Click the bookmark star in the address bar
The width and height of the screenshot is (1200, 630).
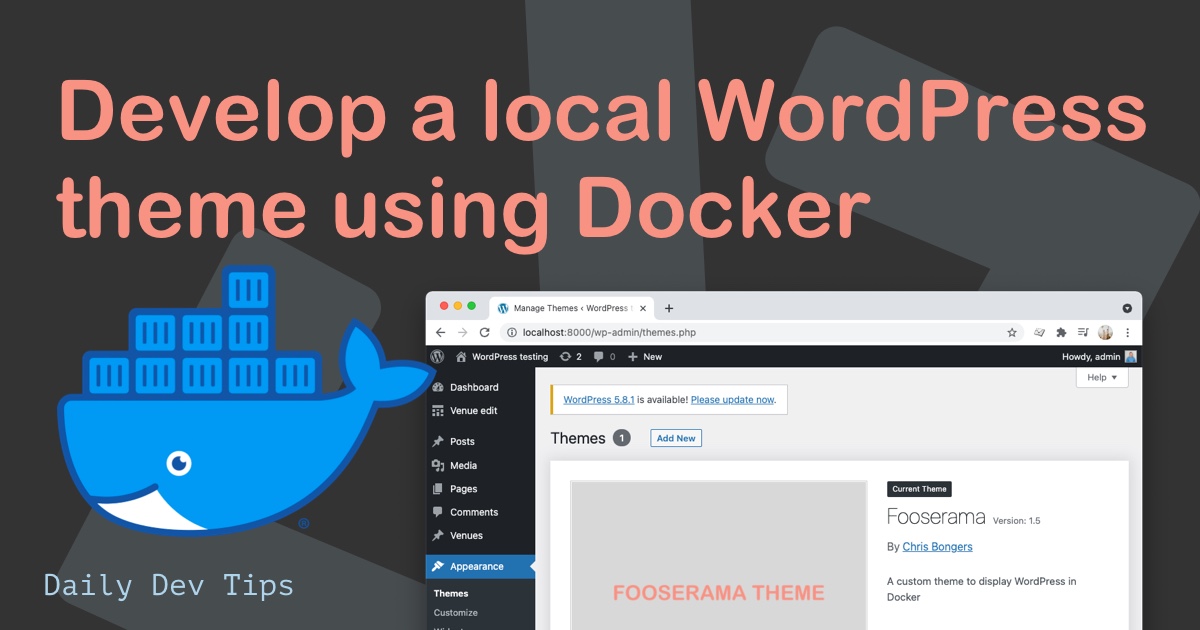pos(1012,332)
